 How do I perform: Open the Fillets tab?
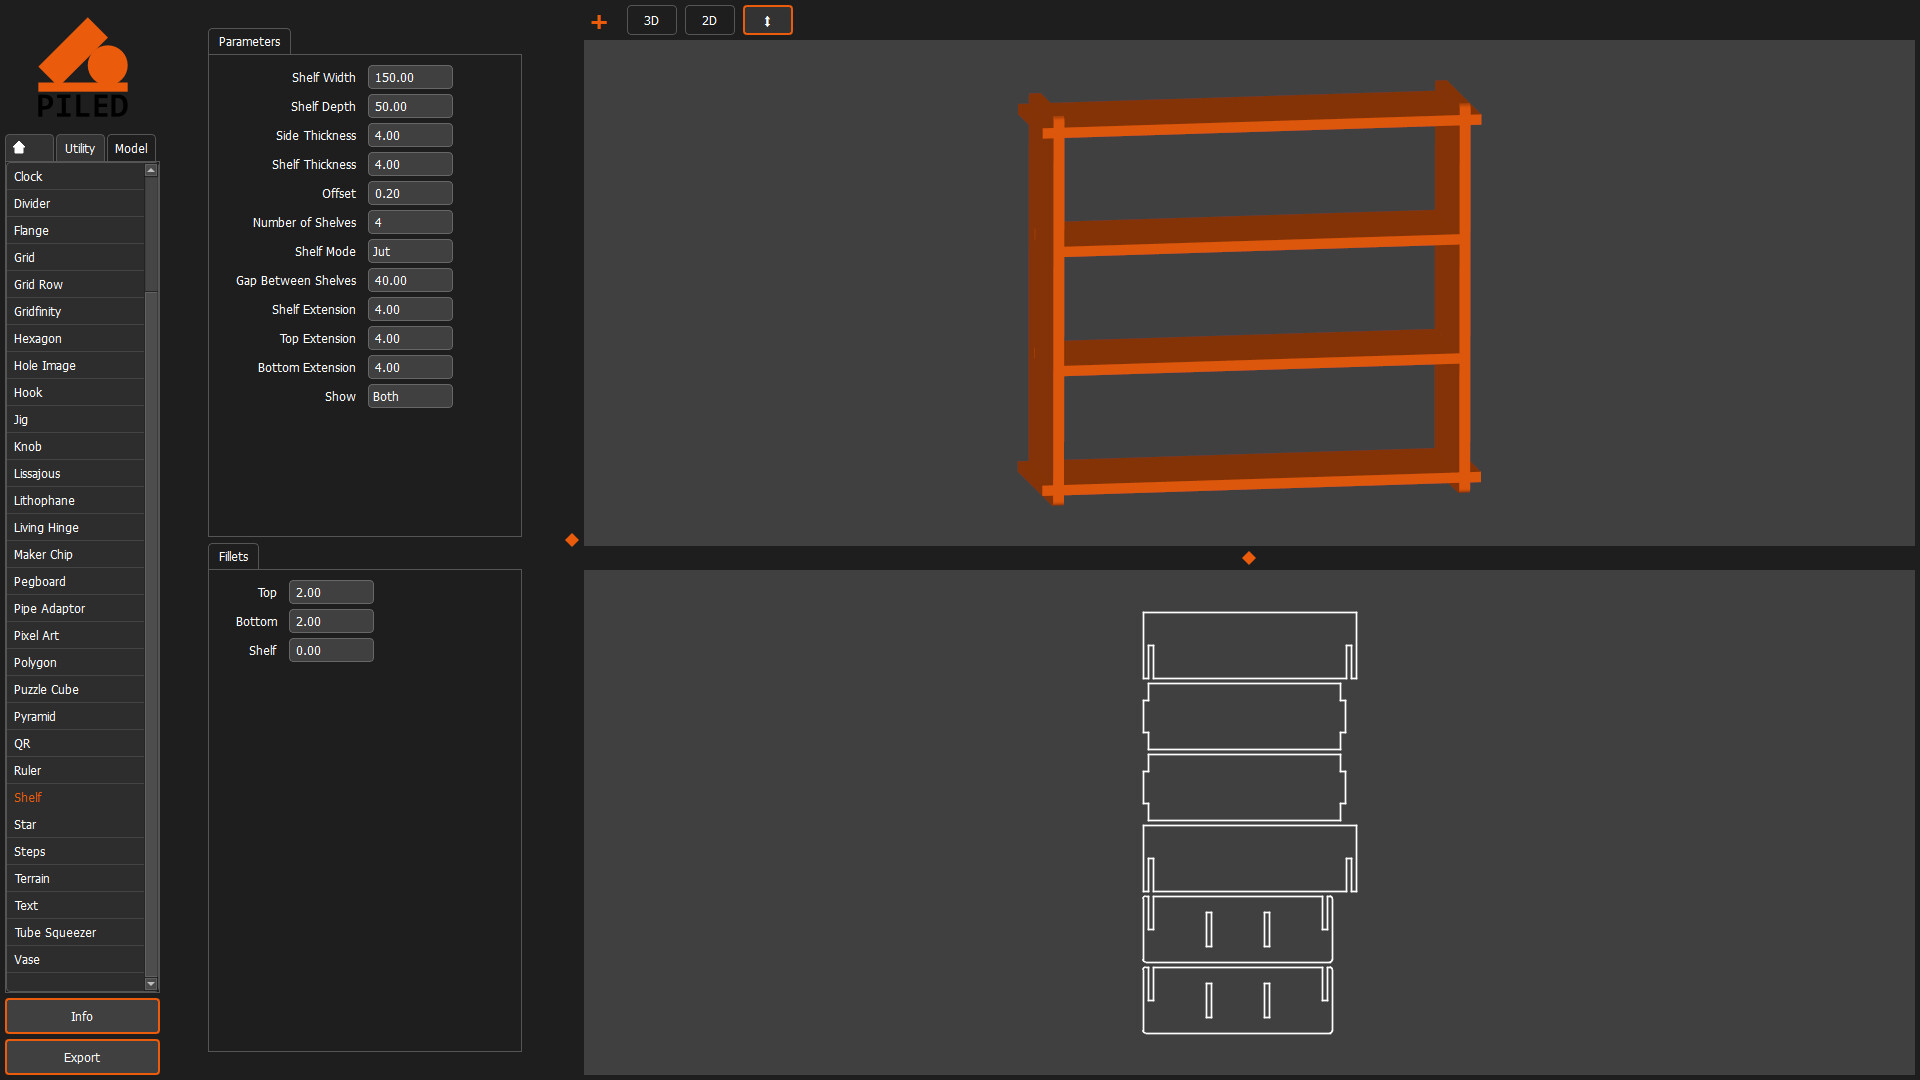point(233,556)
